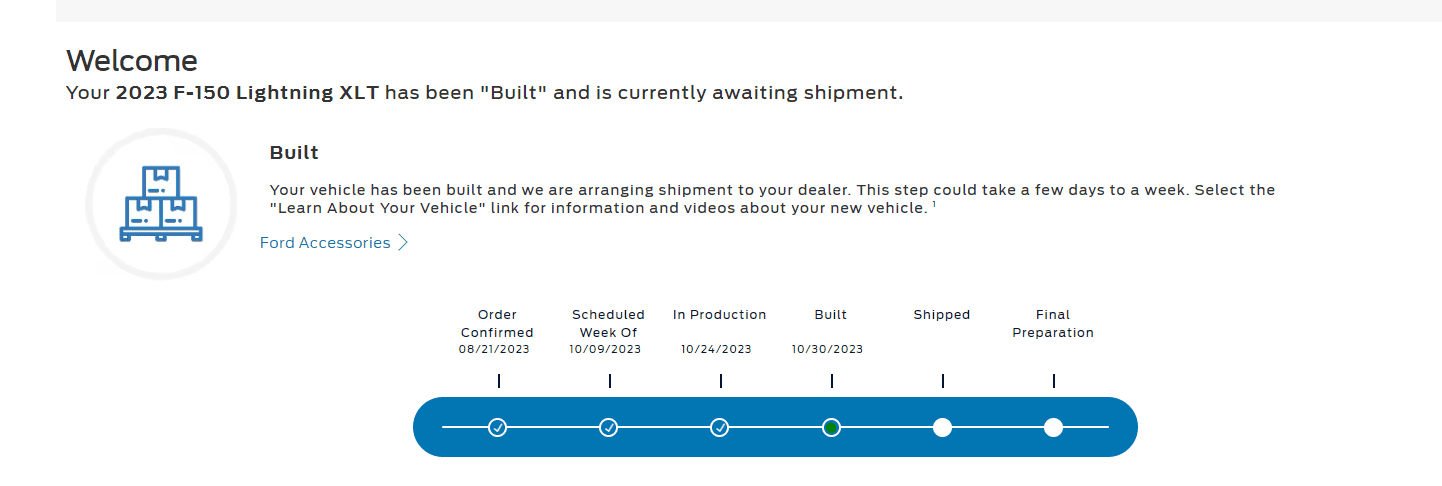
Task: Click the In Production checkmark circle
Action: coord(720,428)
